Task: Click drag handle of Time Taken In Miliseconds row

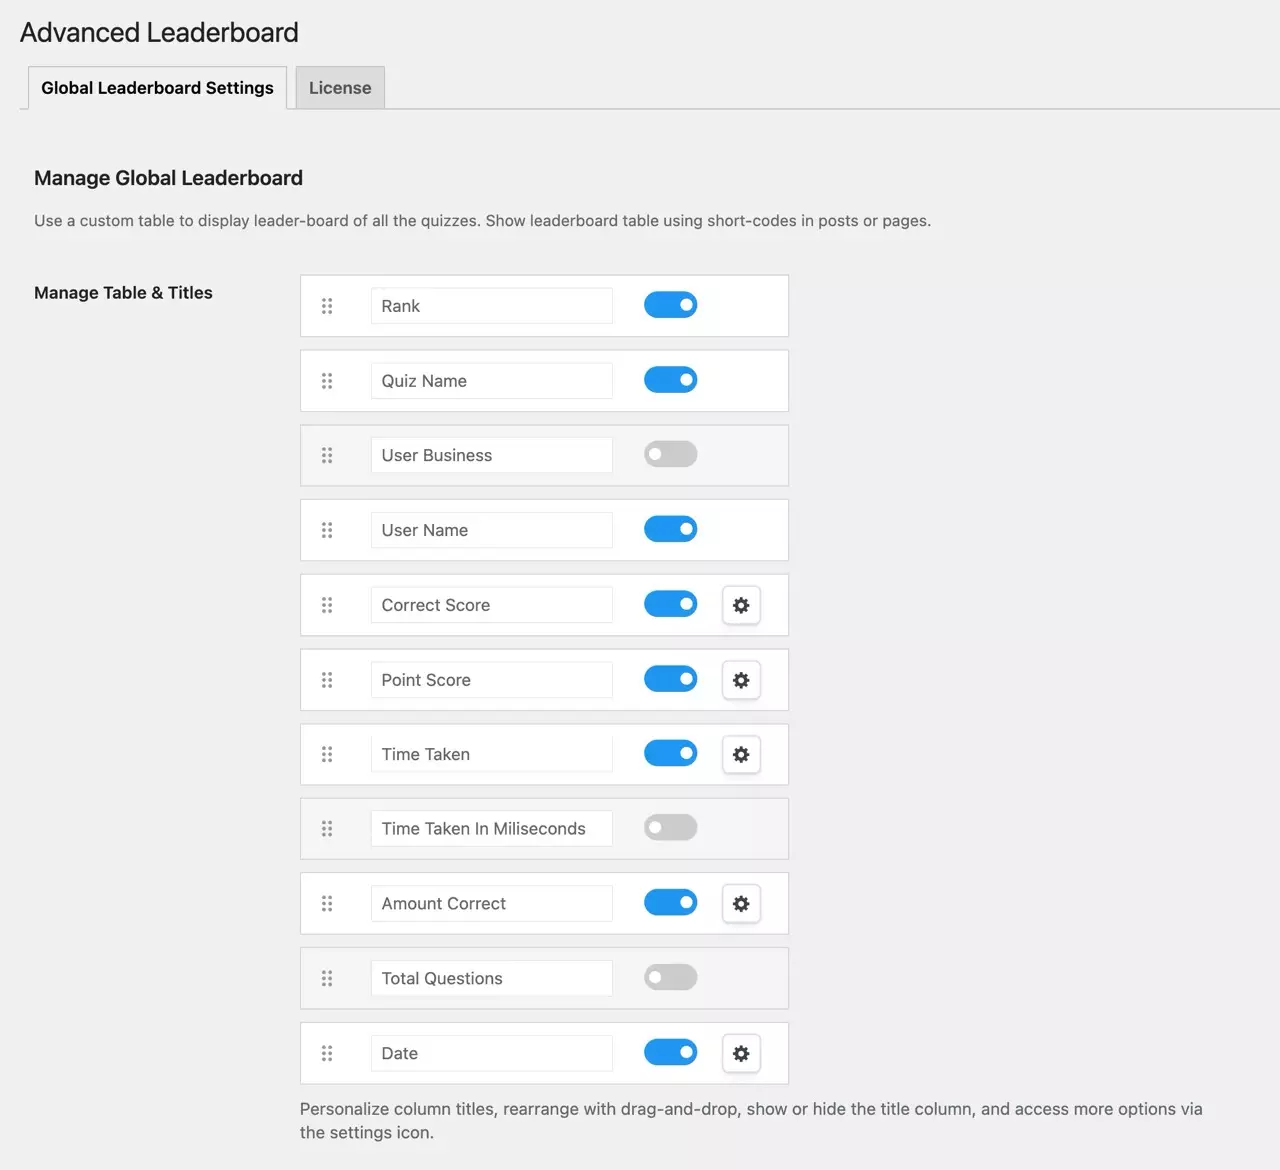Action: tap(327, 829)
